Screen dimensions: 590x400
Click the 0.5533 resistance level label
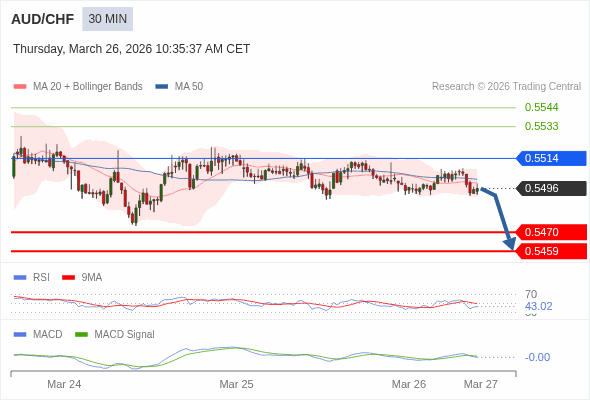click(541, 126)
